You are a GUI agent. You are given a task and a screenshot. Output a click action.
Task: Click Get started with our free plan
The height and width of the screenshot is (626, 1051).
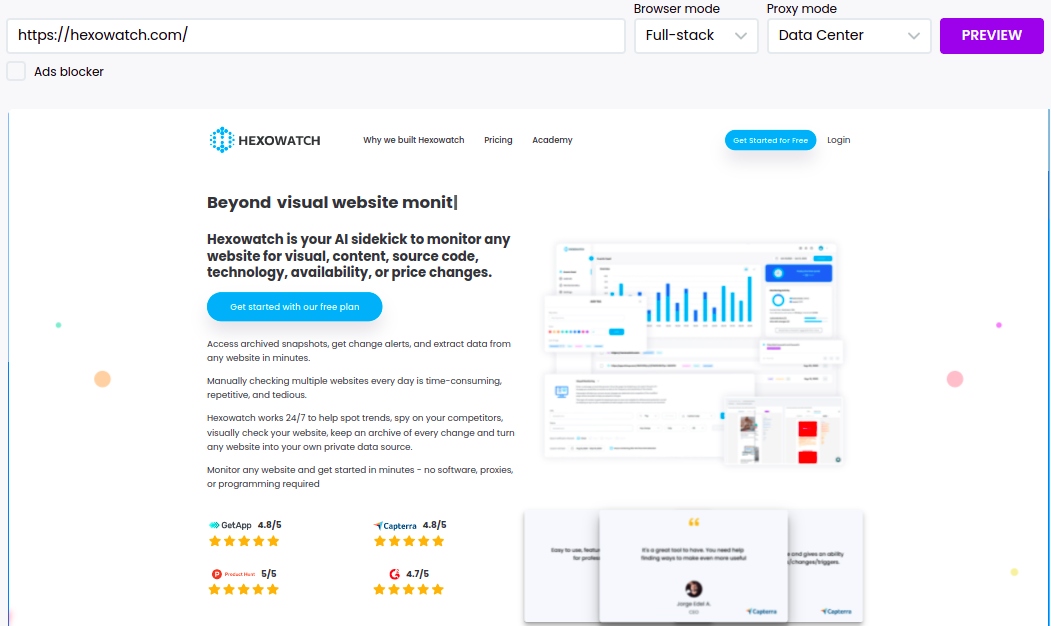(x=294, y=307)
